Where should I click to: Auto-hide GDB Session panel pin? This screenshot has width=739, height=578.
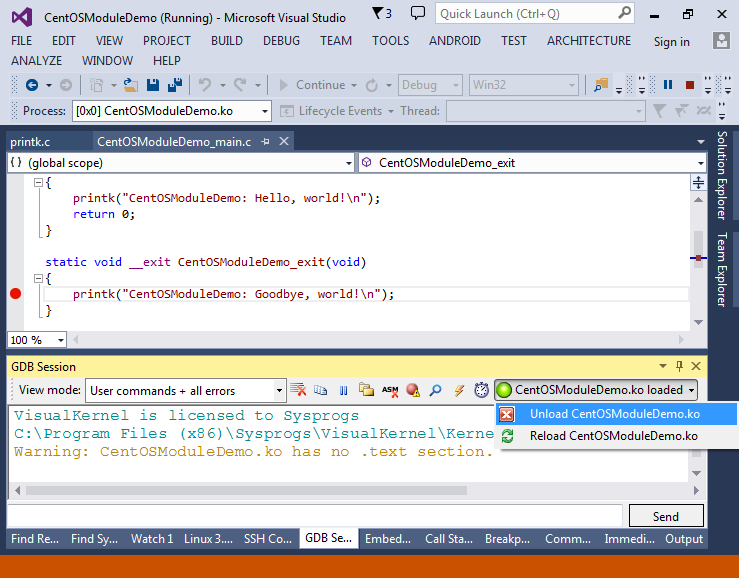(679, 366)
